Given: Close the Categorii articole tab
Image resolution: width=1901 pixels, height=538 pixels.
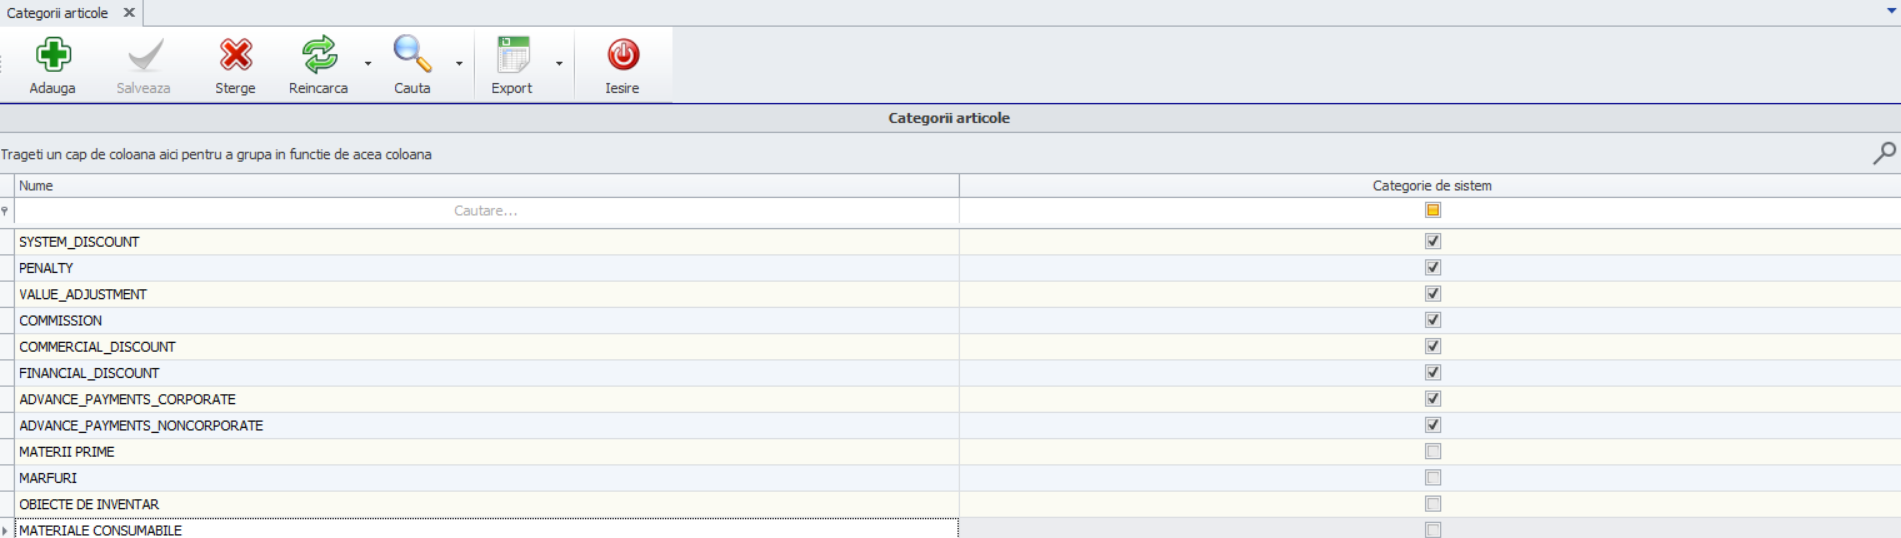Looking at the screenshot, I should 129,13.
